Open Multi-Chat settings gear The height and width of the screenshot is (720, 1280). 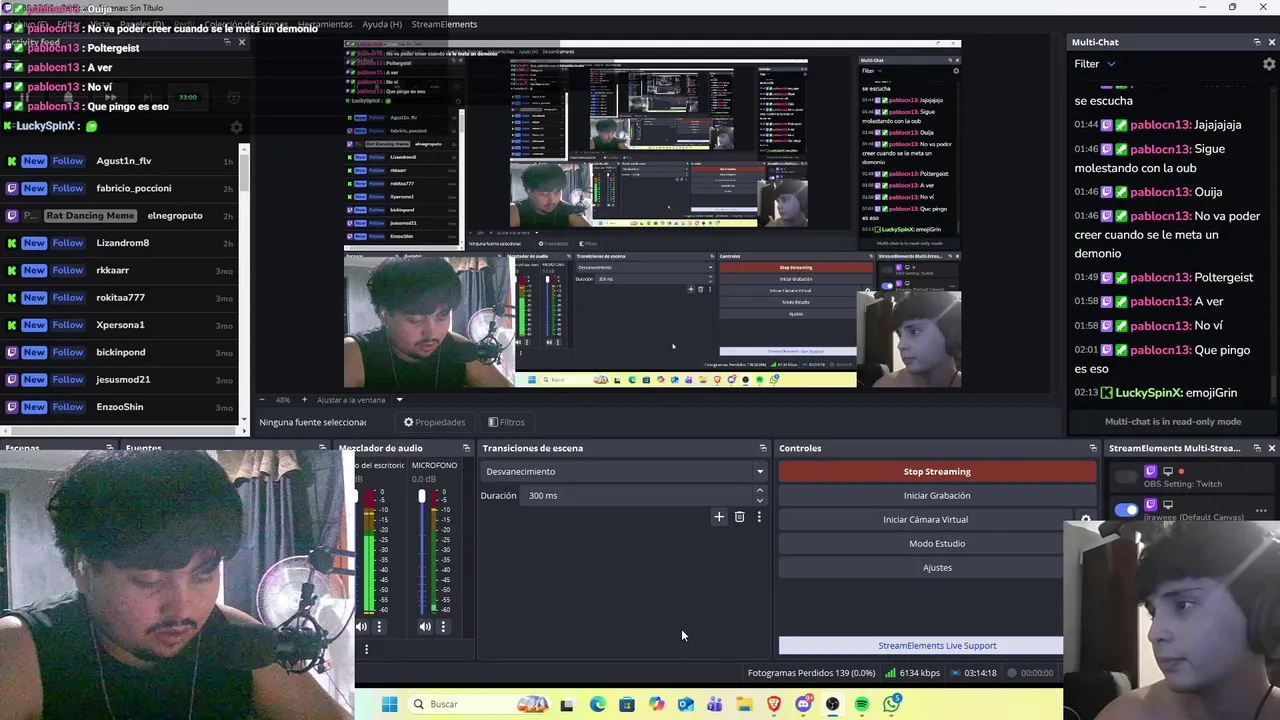tap(1269, 64)
